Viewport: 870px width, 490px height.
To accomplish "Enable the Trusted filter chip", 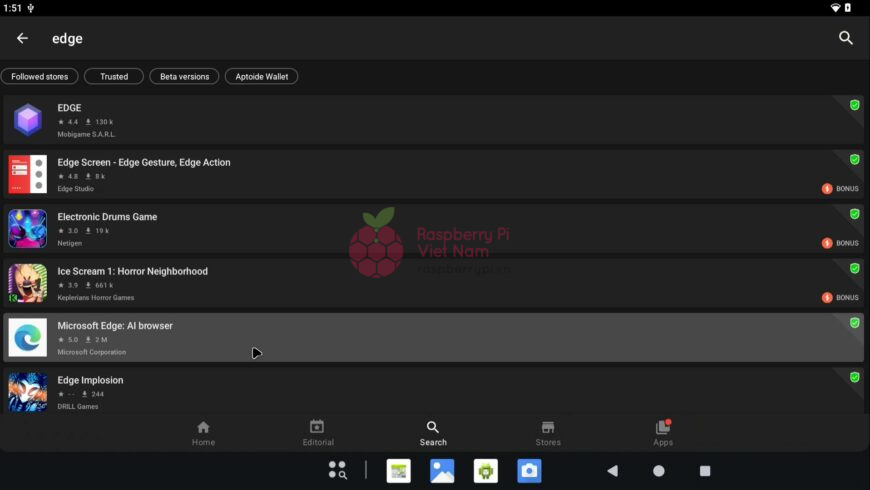I will (x=114, y=77).
